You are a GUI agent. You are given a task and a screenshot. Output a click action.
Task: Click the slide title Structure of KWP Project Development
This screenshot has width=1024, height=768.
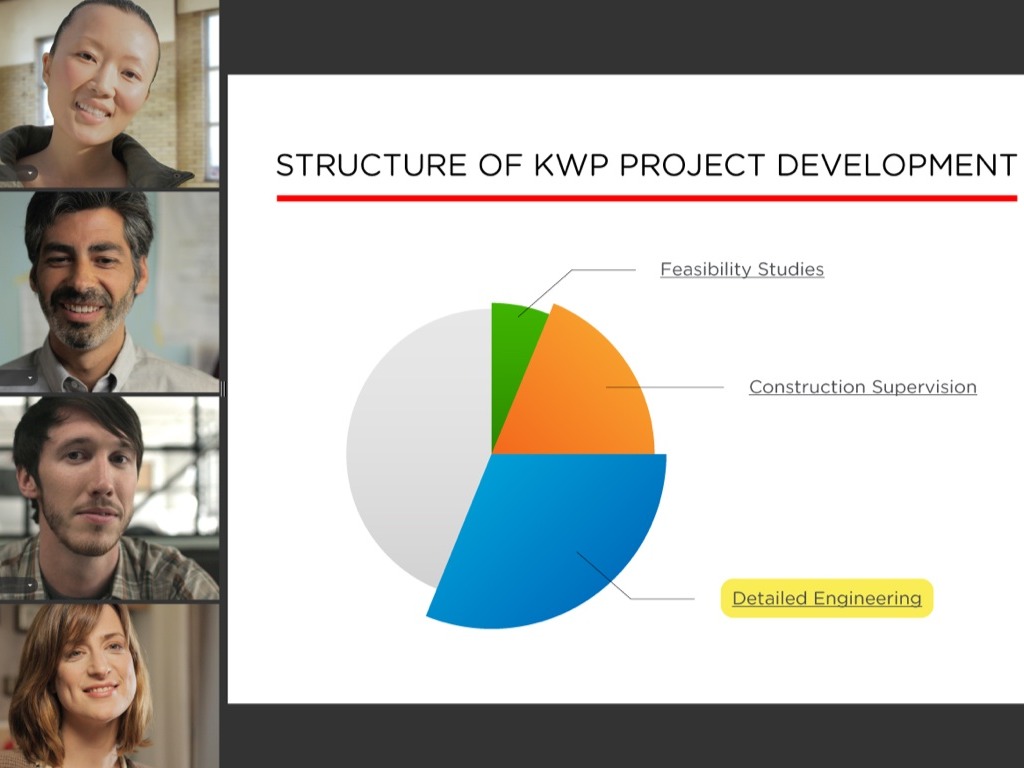click(645, 165)
